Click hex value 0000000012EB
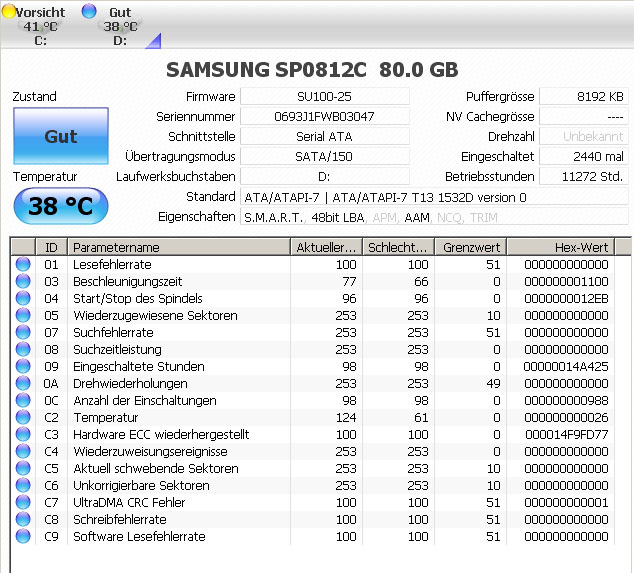 [x=566, y=298]
